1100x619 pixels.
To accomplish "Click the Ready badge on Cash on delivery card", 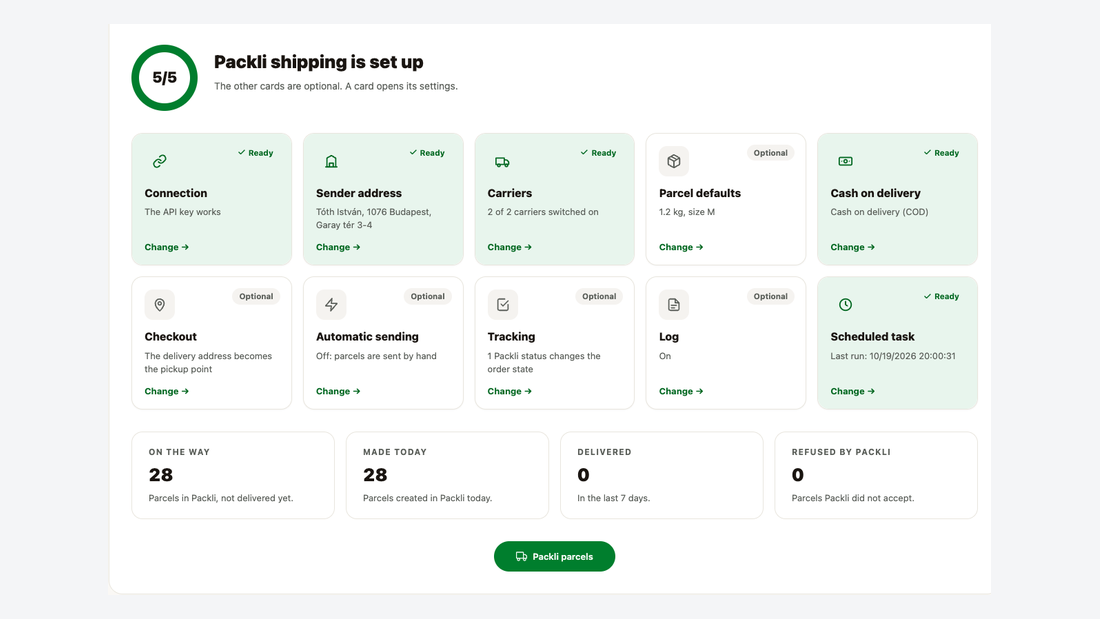I will 941,153.
